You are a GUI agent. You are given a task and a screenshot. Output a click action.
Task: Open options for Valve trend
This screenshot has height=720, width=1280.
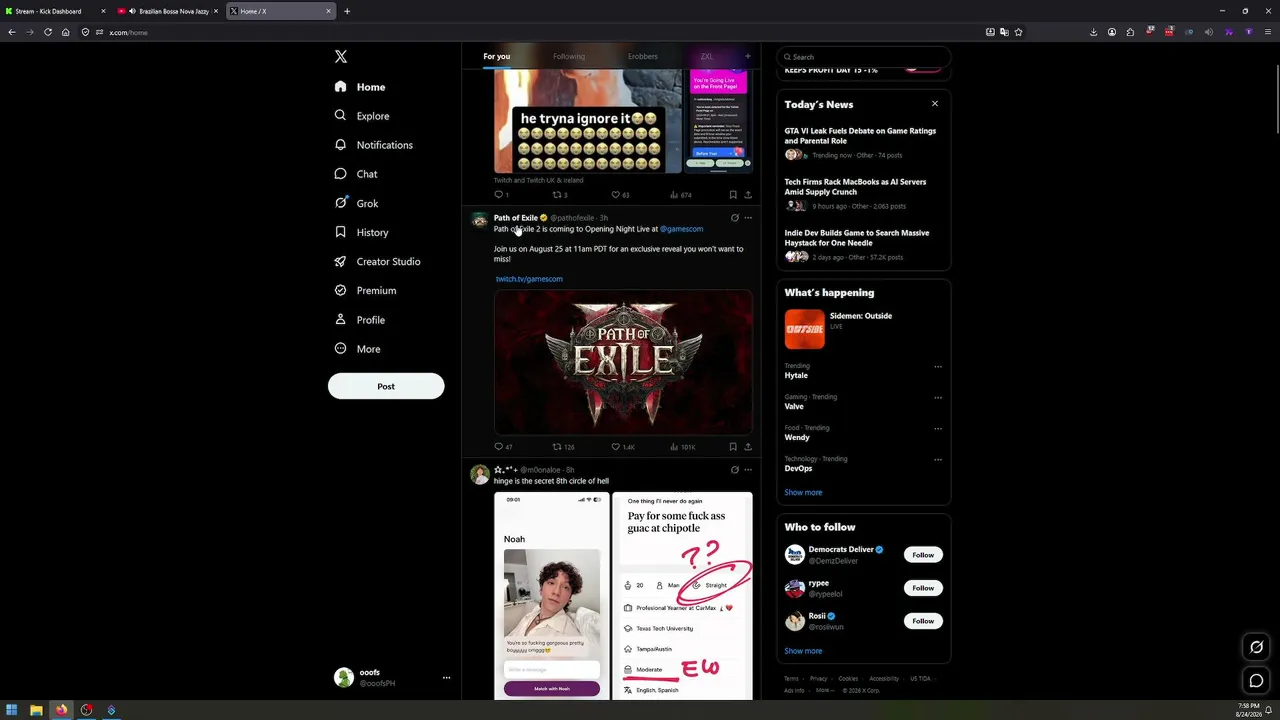pos(938,398)
